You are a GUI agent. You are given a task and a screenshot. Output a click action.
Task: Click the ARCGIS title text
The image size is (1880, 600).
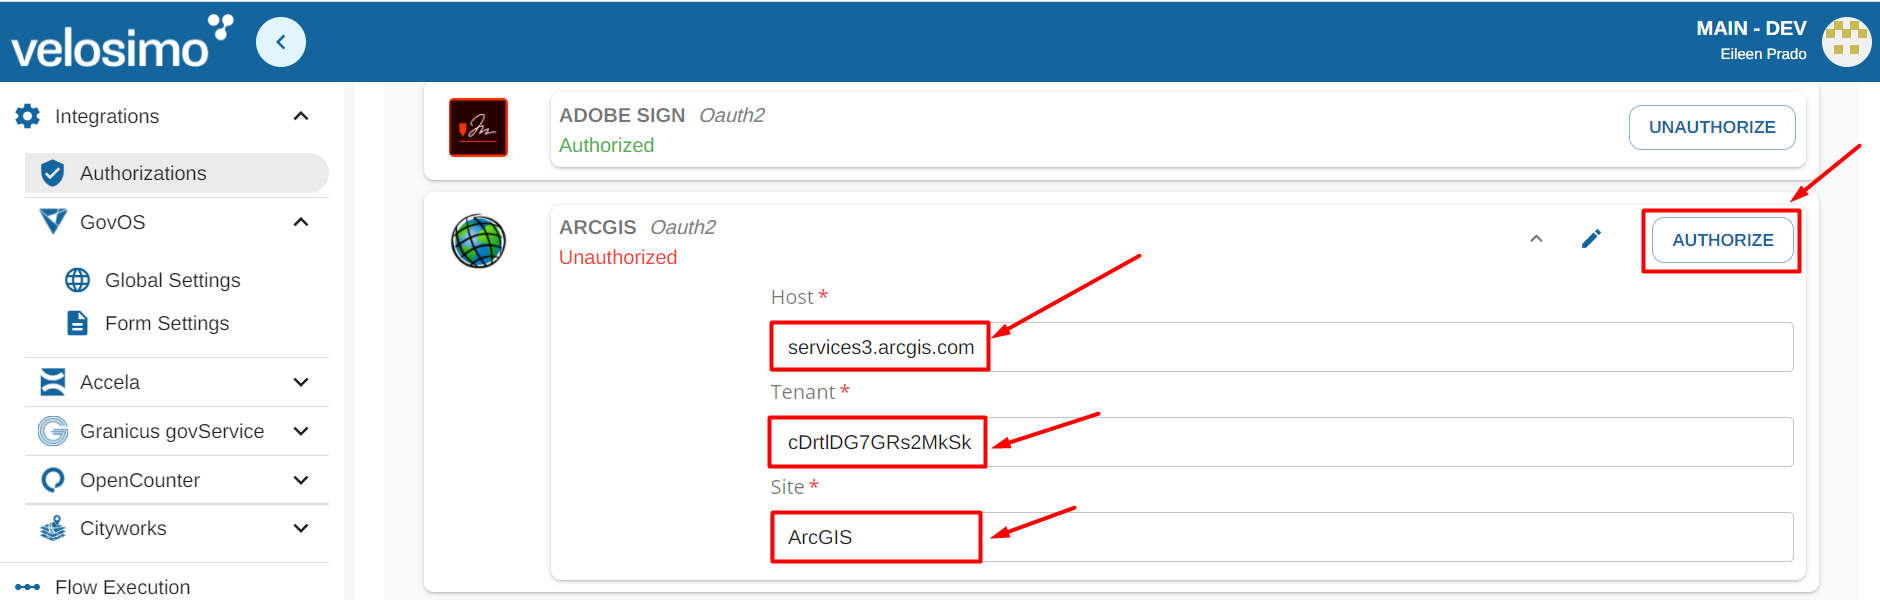tap(597, 227)
